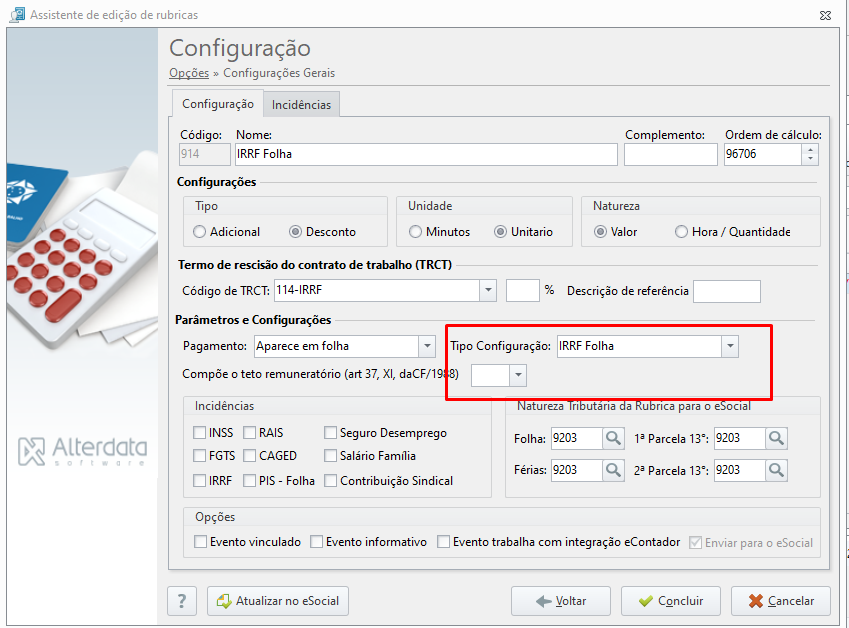Enable the Evento informativo checkbox
This screenshot has height=628, width=849.
(x=316, y=541)
